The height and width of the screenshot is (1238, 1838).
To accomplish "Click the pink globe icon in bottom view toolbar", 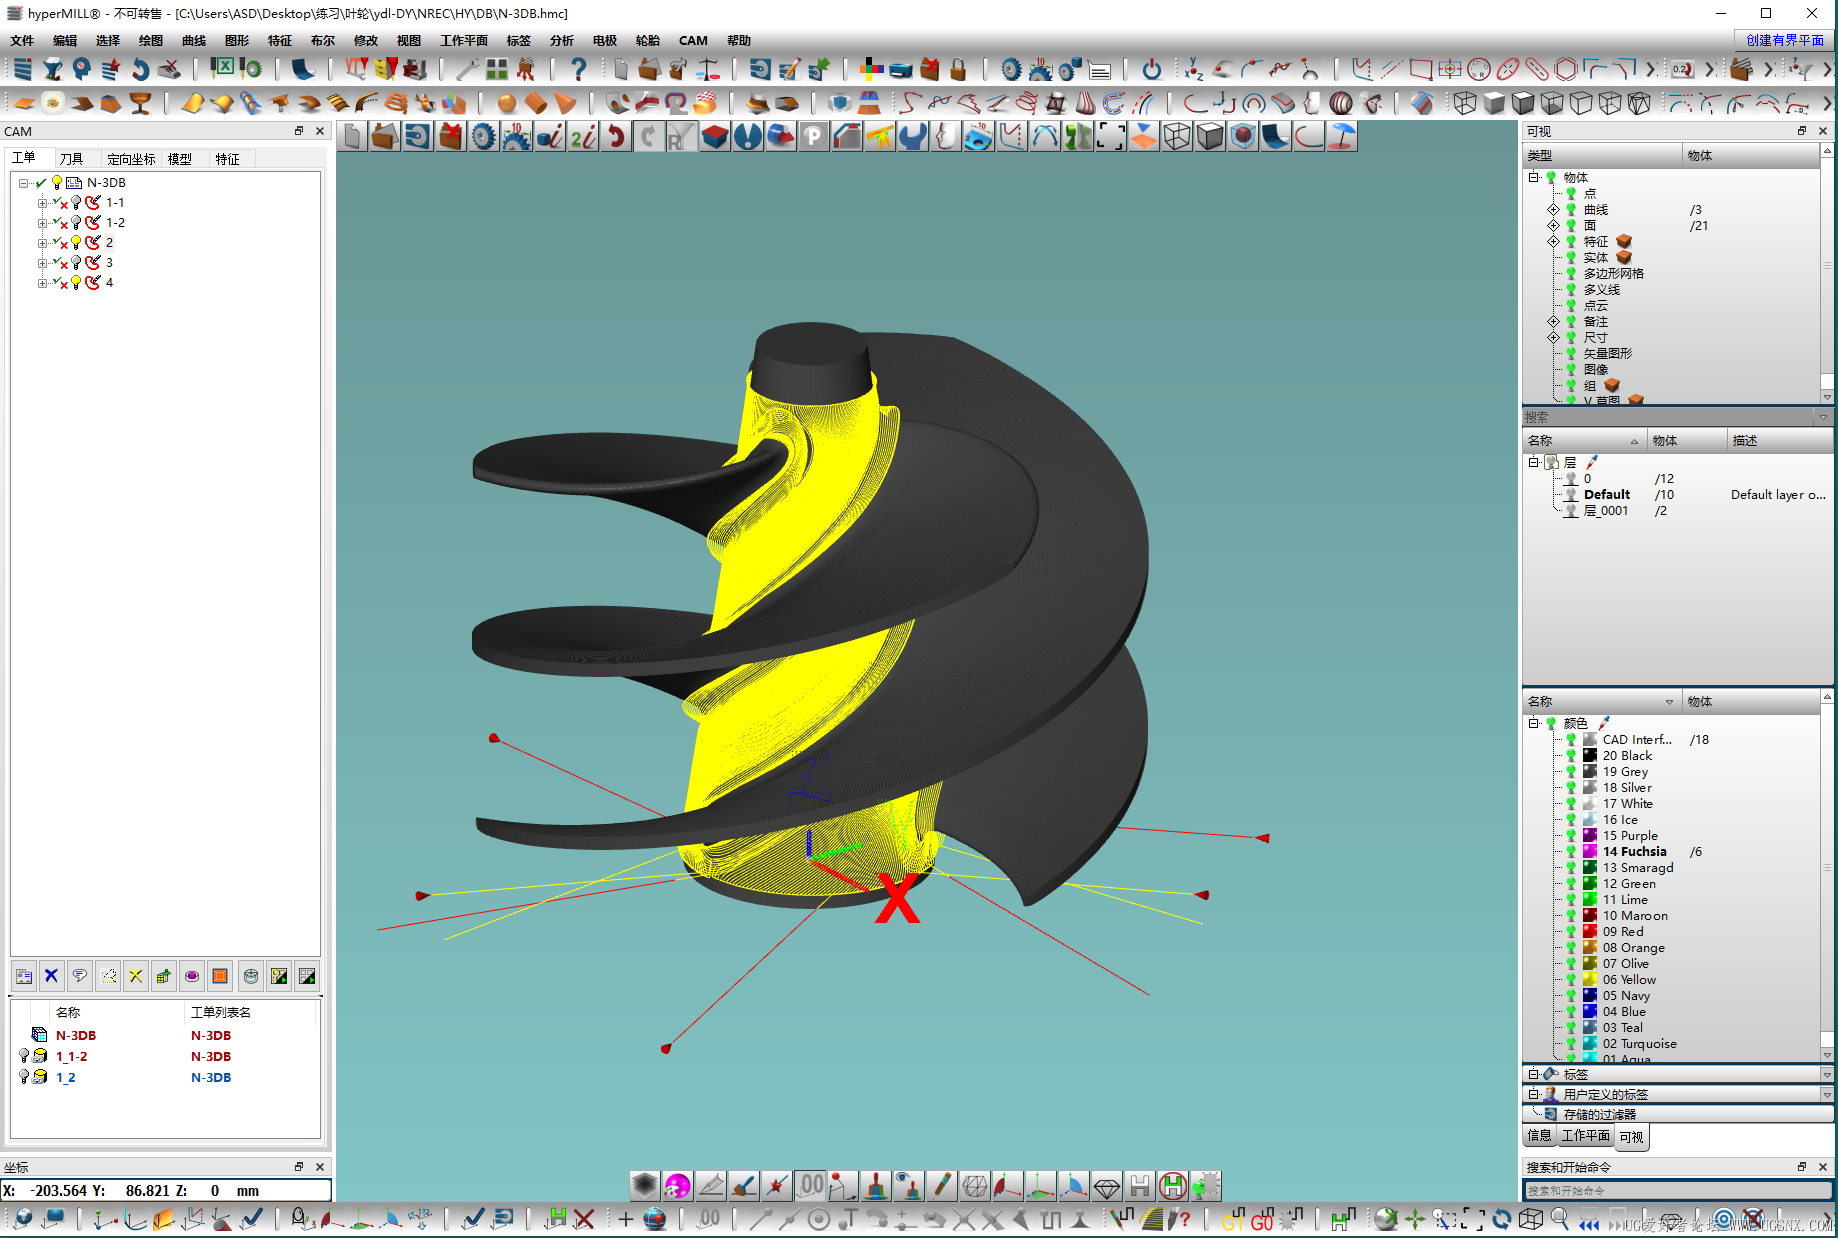I will [x=677, y=1186].
